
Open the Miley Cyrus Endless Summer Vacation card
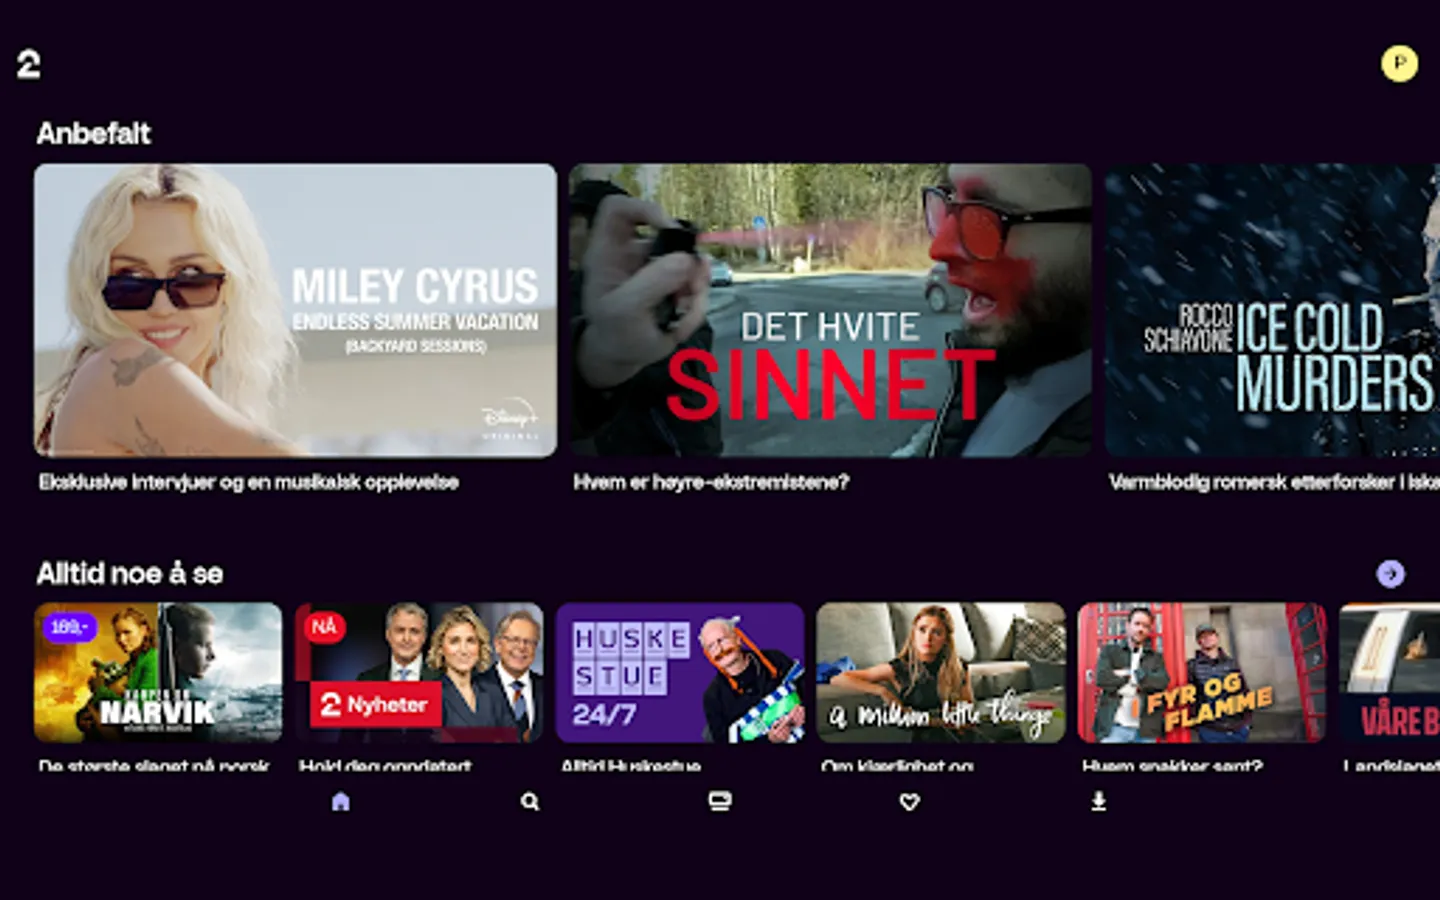coord(295,310)
